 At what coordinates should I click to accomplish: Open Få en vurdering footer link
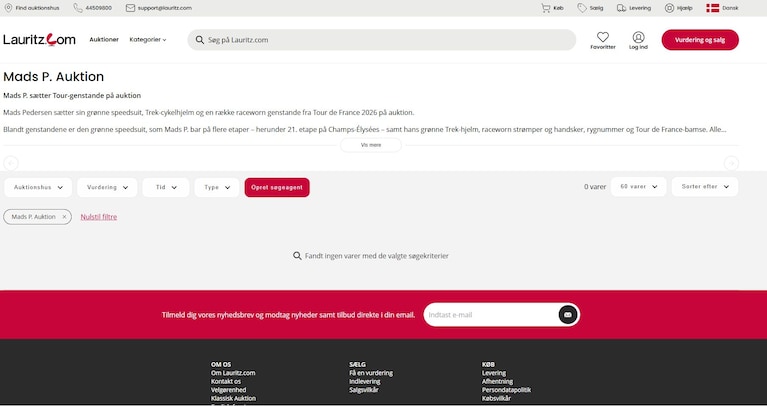[x=371, y=373]
